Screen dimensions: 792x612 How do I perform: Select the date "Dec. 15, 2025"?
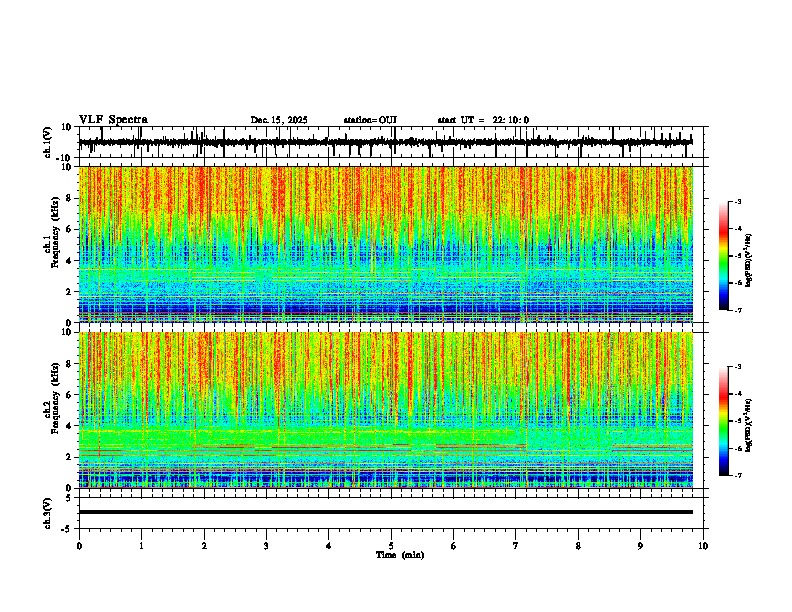279,120
